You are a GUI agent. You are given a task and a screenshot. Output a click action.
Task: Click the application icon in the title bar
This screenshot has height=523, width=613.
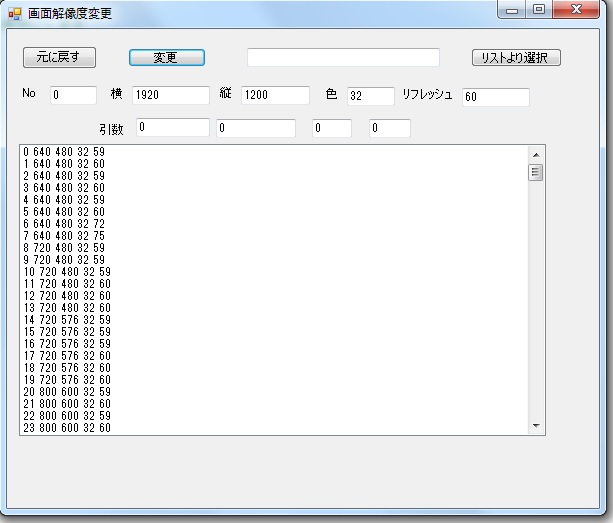point(14,14)
